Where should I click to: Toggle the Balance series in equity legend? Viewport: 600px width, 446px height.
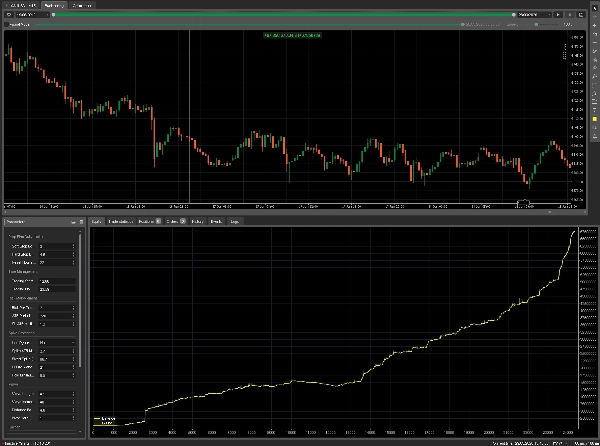click(x=104, y=419)
